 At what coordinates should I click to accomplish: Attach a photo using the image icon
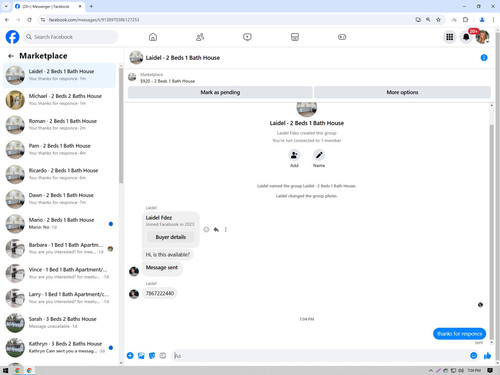[x=141, y=356]
